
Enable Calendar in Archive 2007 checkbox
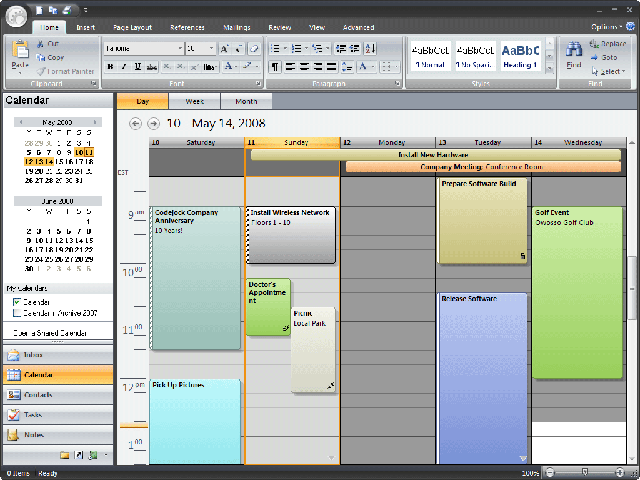pyautogui.click(x=17, y=313)
